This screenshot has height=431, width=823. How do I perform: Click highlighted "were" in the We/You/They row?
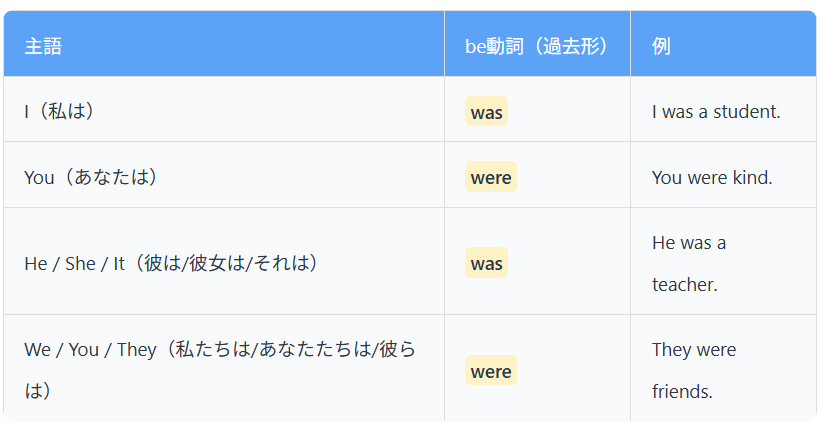(x=490, y=371)
